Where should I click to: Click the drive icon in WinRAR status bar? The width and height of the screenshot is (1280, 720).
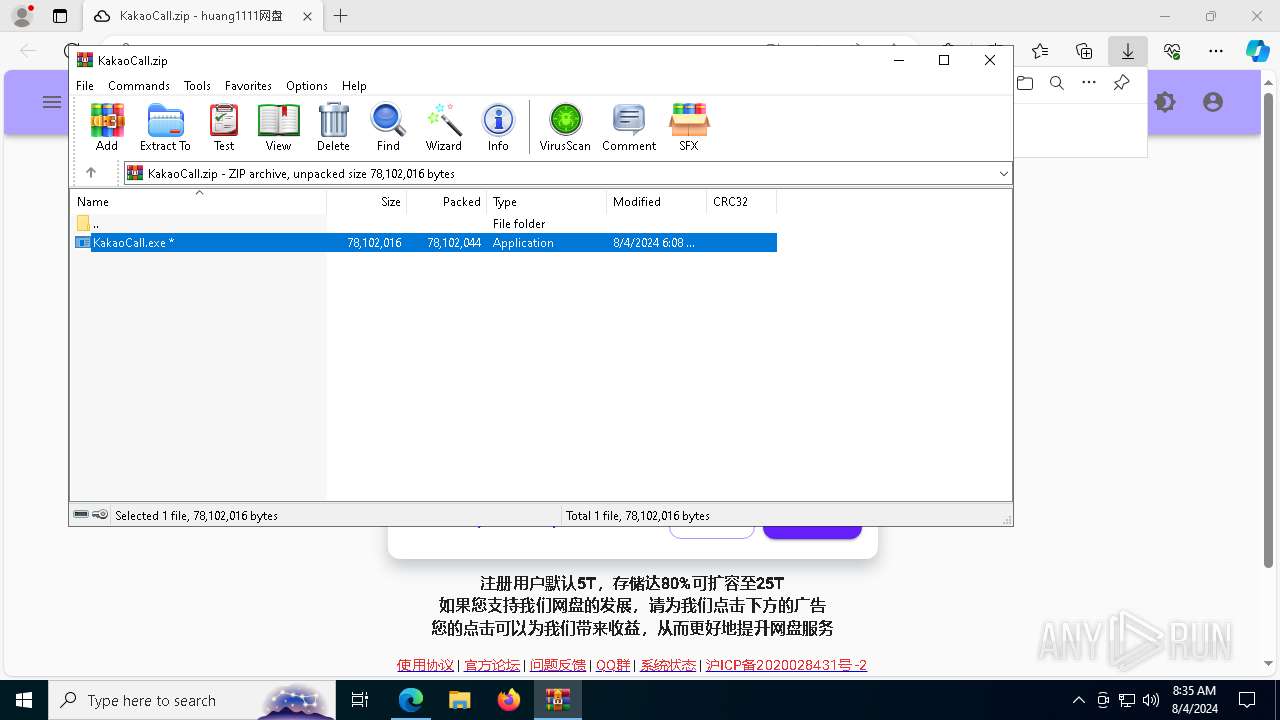click(x=81, y=515)
